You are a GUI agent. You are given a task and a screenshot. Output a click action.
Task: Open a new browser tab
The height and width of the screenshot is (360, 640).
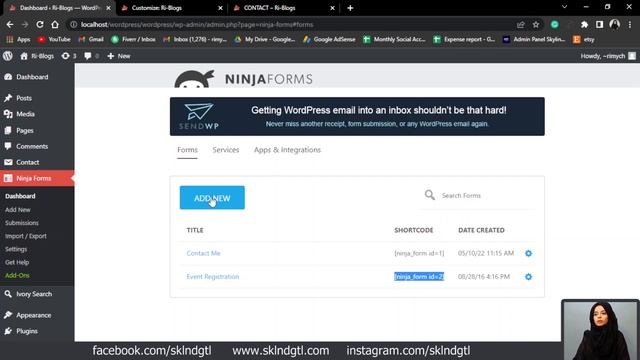[x=350, y=8]
